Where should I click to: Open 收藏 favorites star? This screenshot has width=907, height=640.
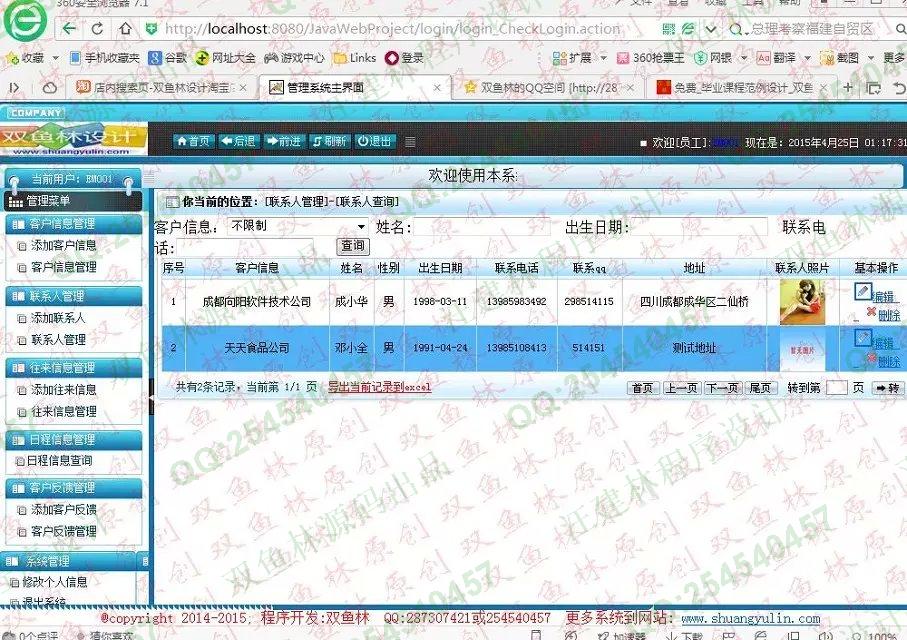pyautogui.click(x=25, y=58)
